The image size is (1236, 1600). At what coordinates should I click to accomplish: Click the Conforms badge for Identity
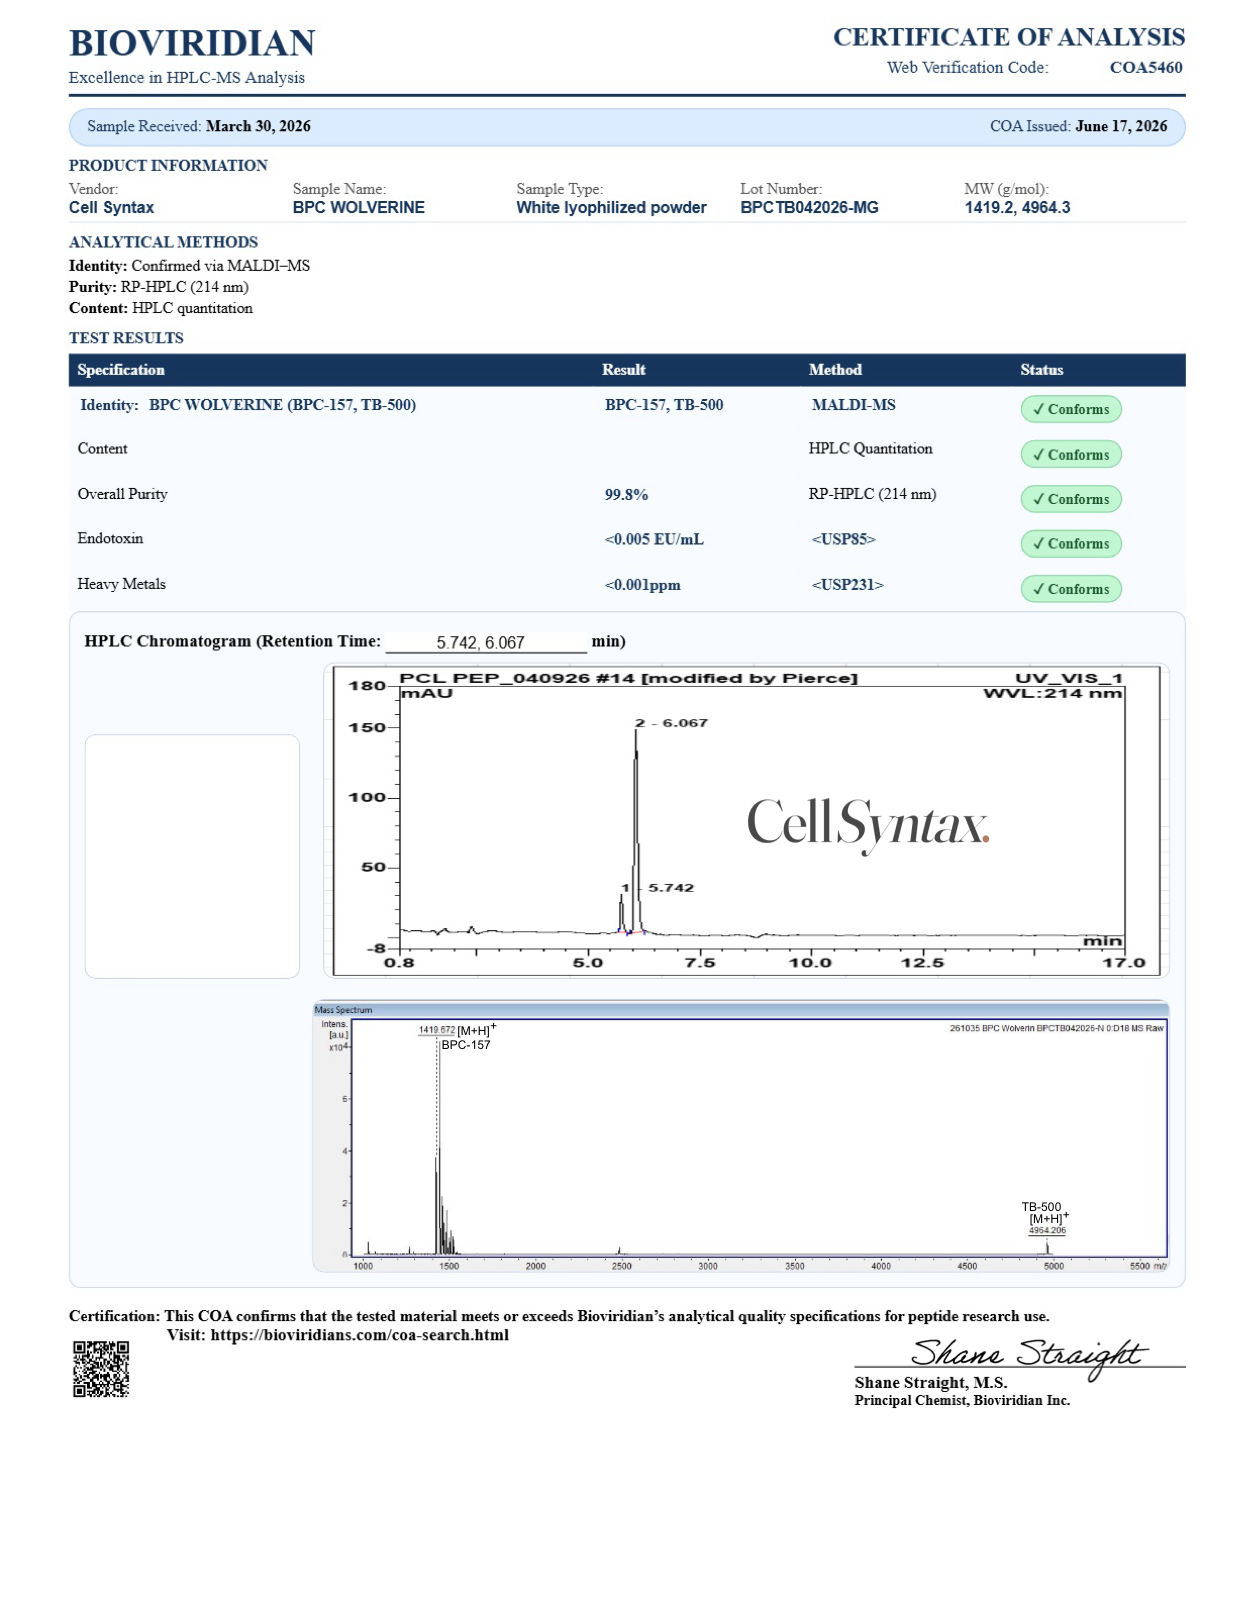click(x=1071, y=409)
